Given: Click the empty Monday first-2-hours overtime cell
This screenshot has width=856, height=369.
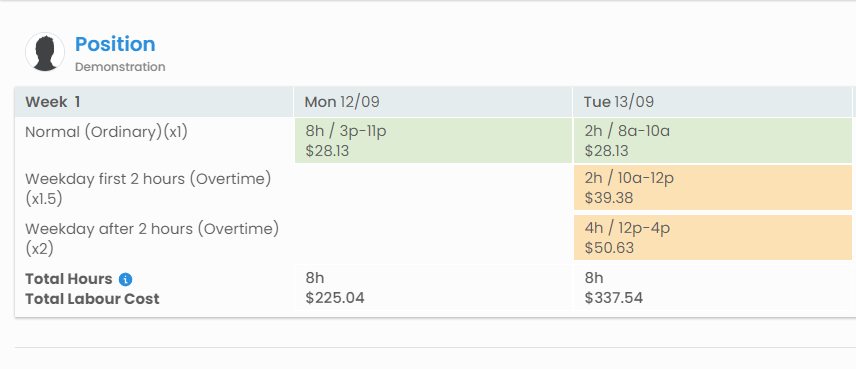Looking at the screenshot, I should tap(433, 188).
